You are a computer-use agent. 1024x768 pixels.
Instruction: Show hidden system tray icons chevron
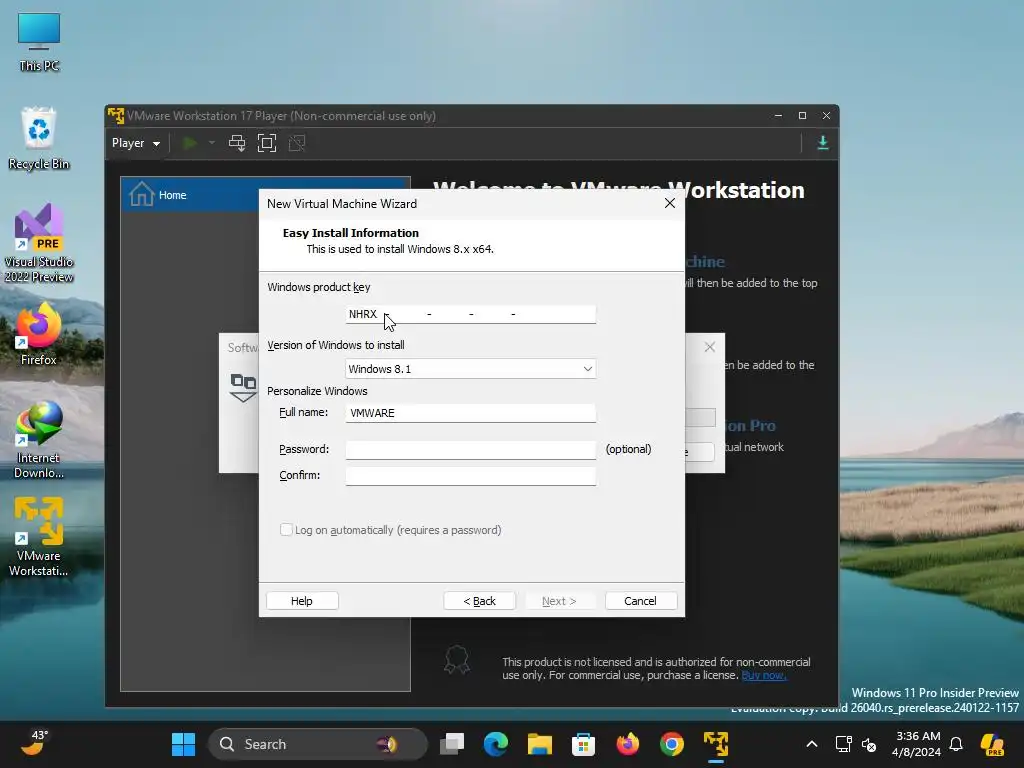(812, 744)
